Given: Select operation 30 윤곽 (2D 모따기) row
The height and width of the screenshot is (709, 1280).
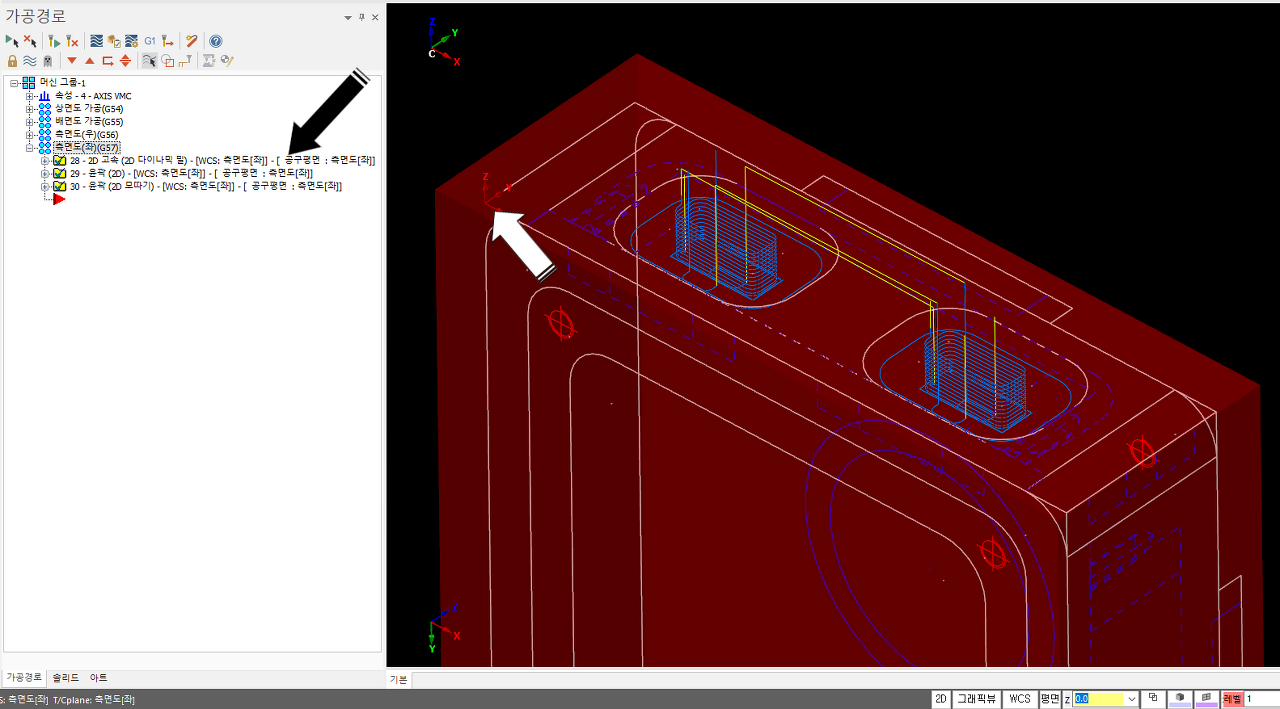Looking at the screenshot, I should coord(205,187).
